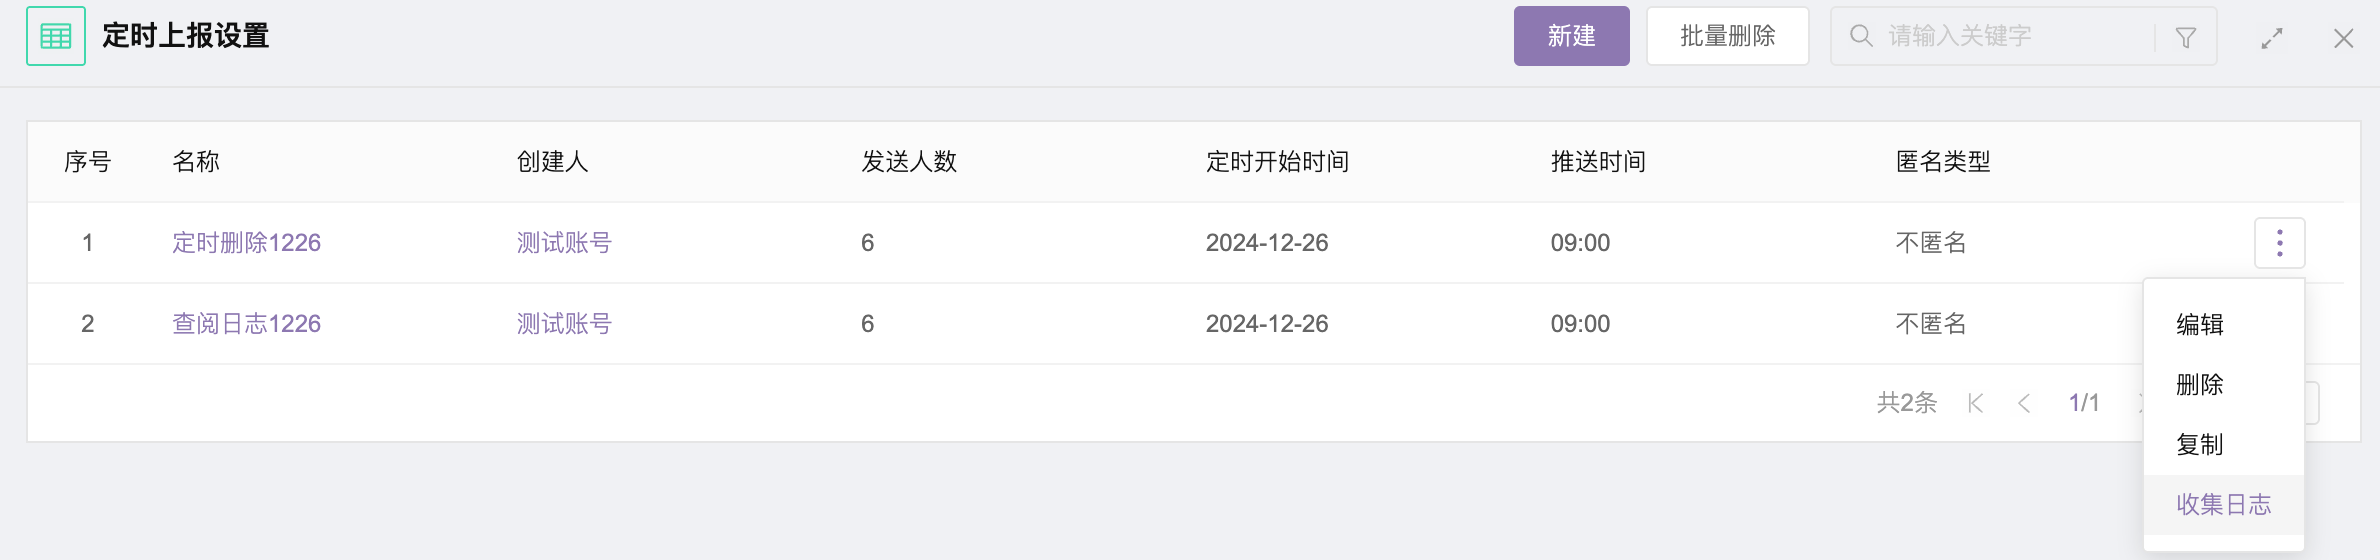2380x560 pixels.
Task: Go to the previous page with the arrow
Action: point(2024,403)
